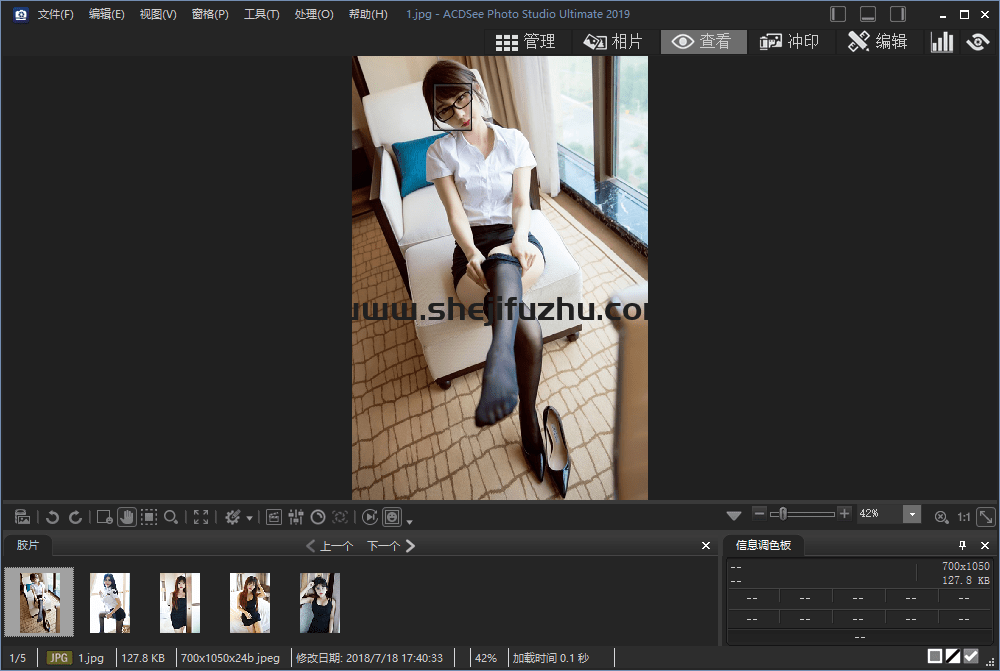Open the bar chart dashboard icon
Viewport: 1000px width, 671px height.
(942, 42)
